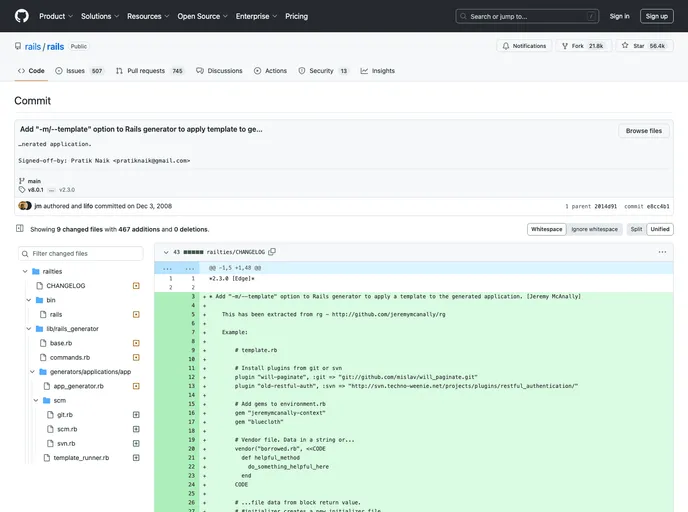Click the author avatars next to jm
688x512 pixels.
click(x=25, y=206)
